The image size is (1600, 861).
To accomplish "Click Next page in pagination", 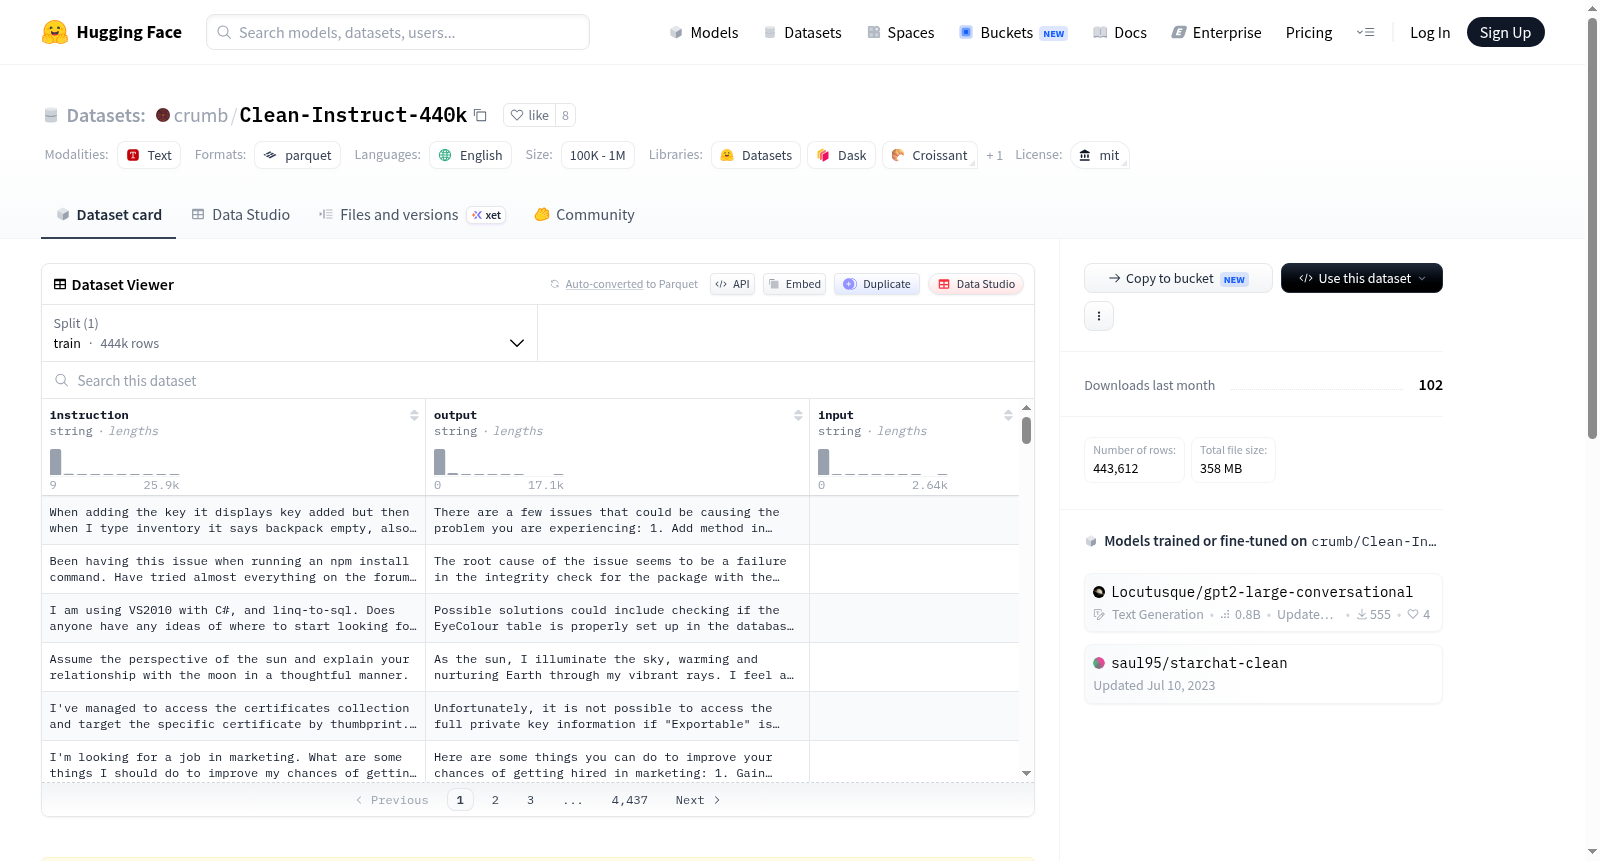I will [698, 800].
